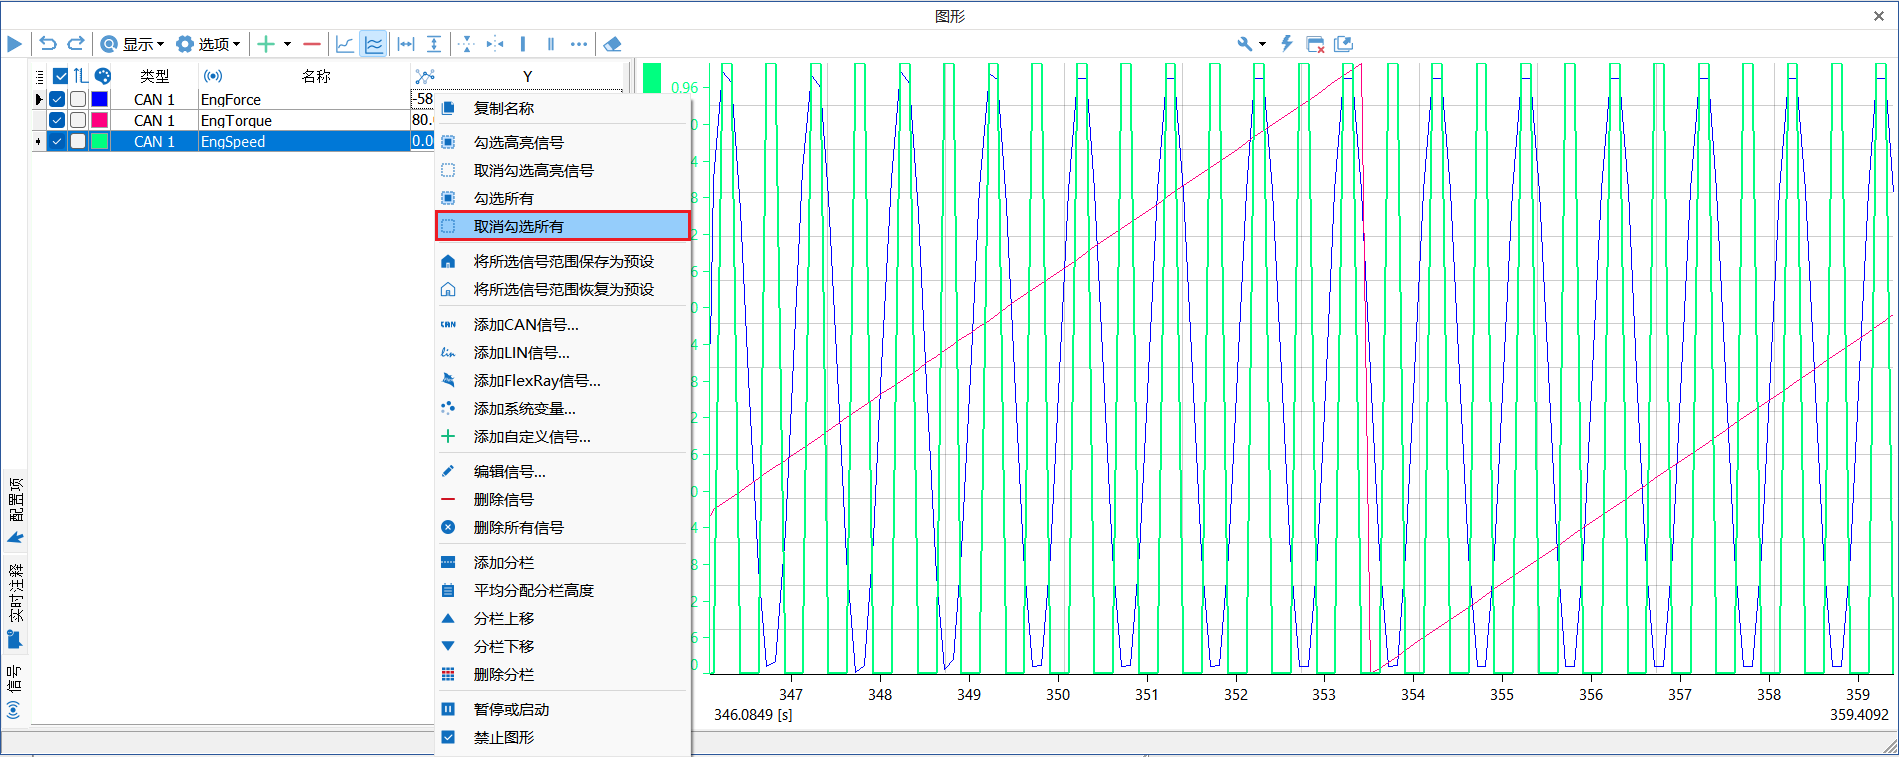Click the redo arrow icon
This screenshot has width=1899, height=757.
coord(76,44)
